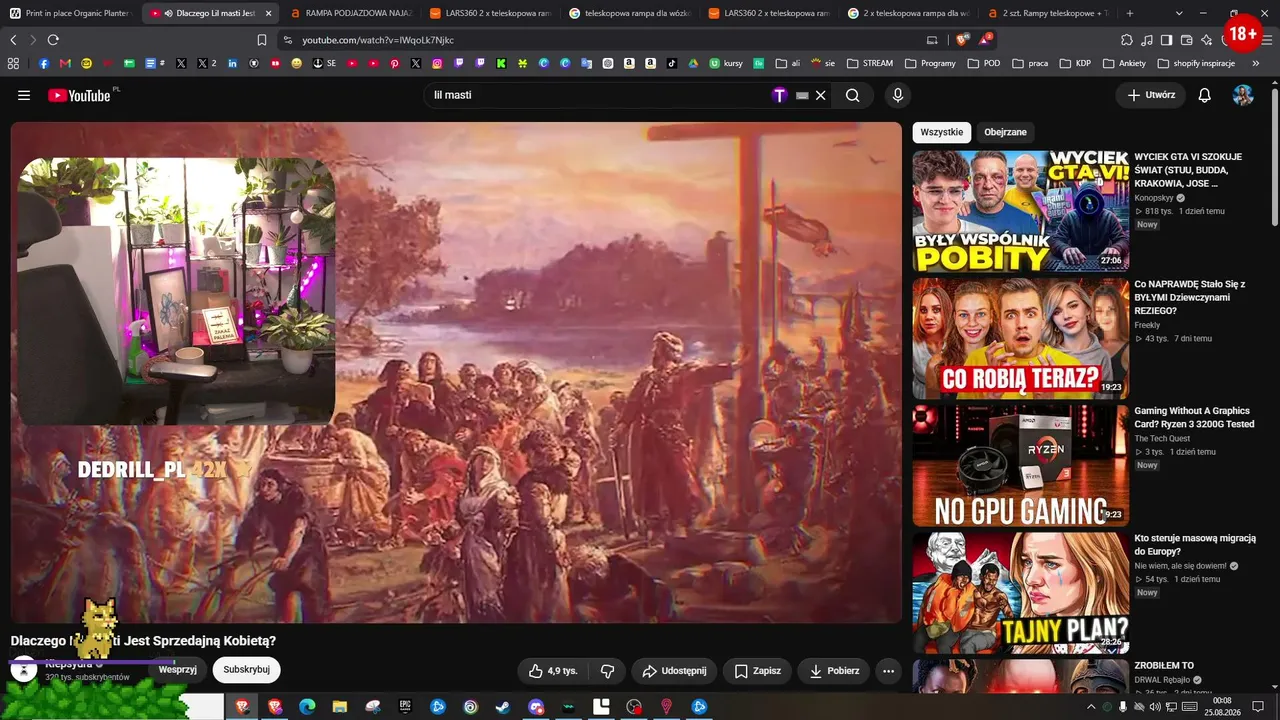Expand the POD bookmarks folder

(x=984, y=63)
